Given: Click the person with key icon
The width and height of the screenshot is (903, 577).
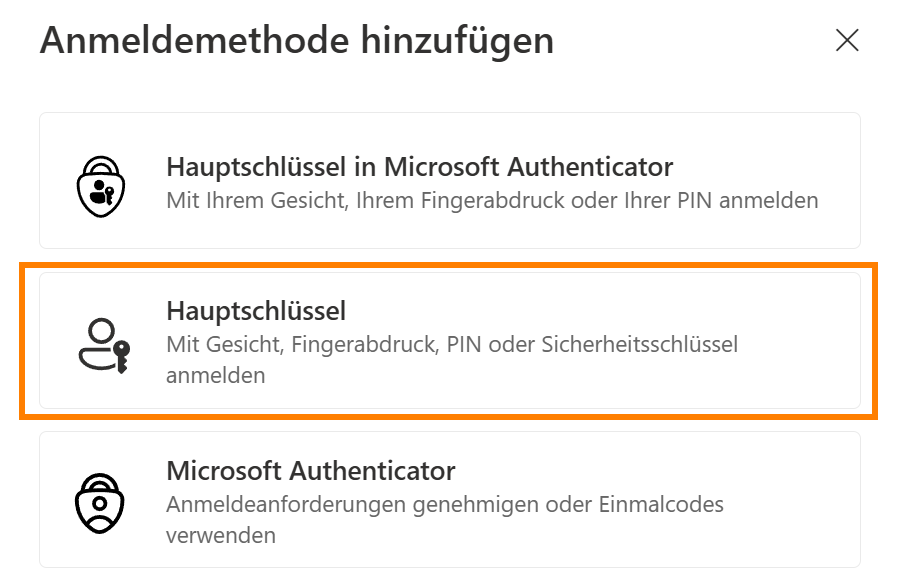Looking at the screenshot, I should pyautogui.click(x=104, y=346).
